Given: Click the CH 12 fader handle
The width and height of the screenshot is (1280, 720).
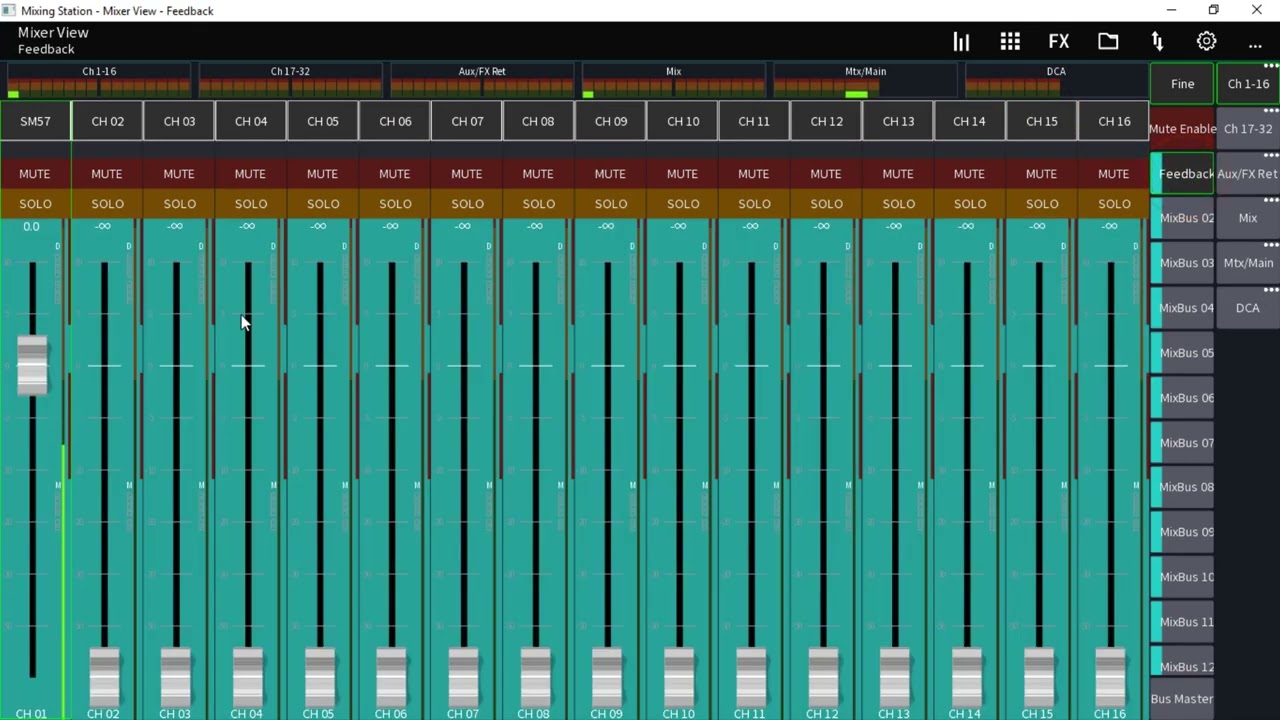Looking at the screenshot, I should (823, 677).
